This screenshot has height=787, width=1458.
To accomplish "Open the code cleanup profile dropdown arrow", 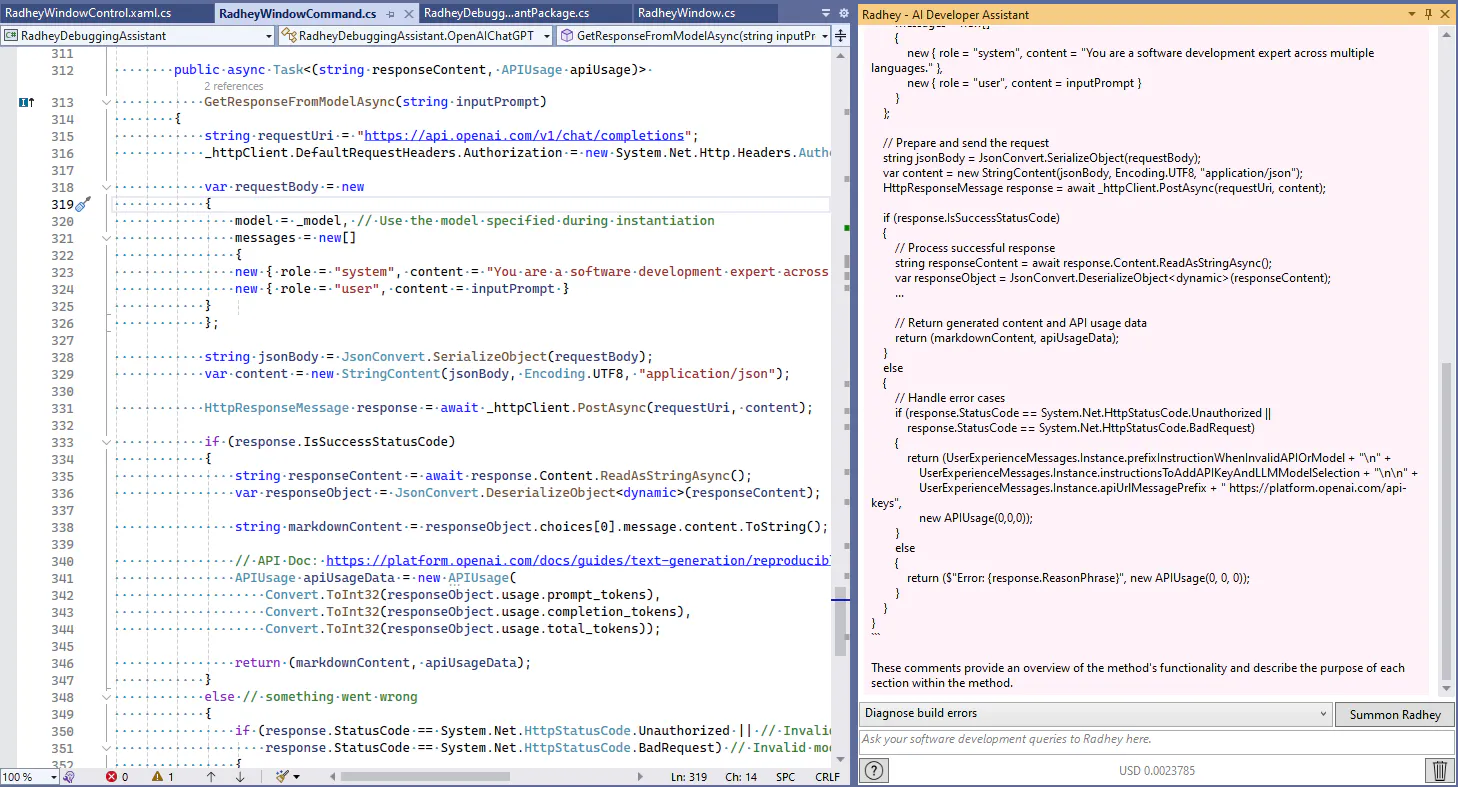I will (297, 777).
